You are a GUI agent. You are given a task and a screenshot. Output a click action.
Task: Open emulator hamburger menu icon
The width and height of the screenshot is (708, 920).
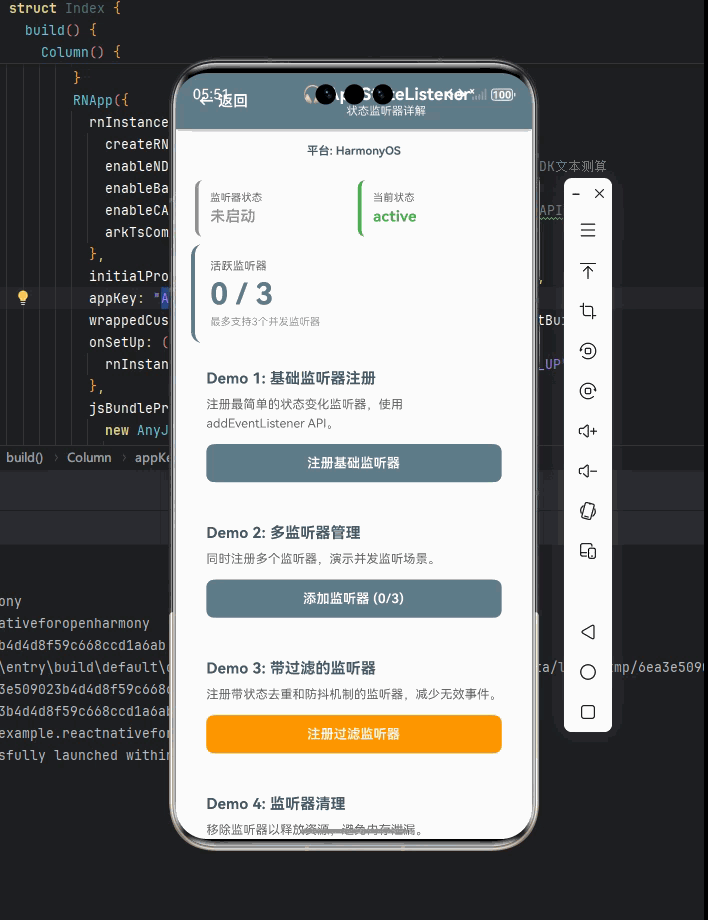tap(588, 230)
